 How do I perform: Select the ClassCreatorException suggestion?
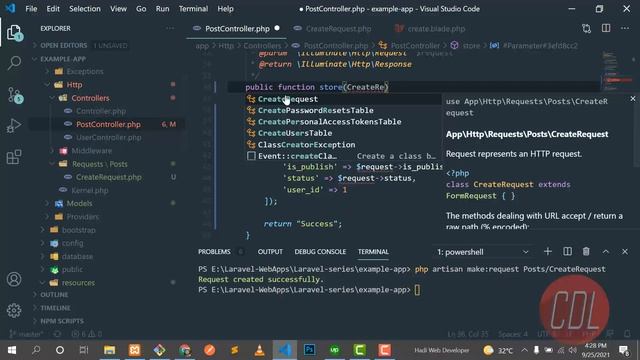343,145
